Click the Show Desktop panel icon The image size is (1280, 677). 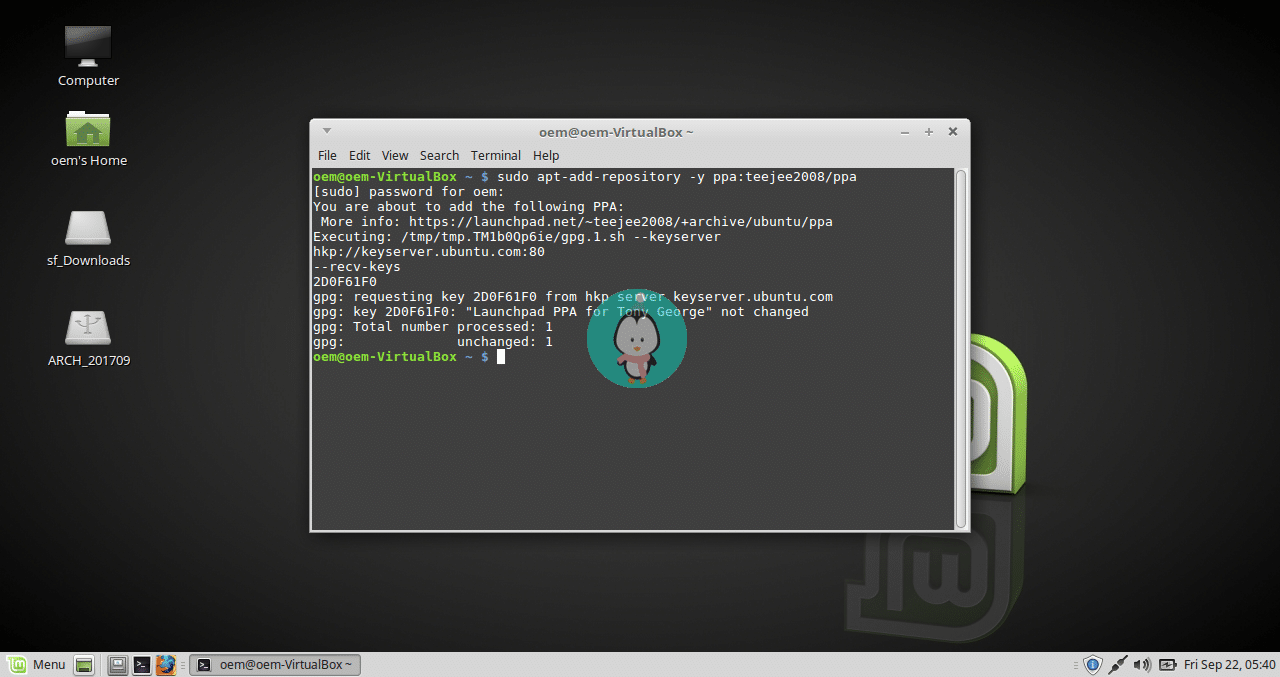pyautogui.click(x=85, y=665)
